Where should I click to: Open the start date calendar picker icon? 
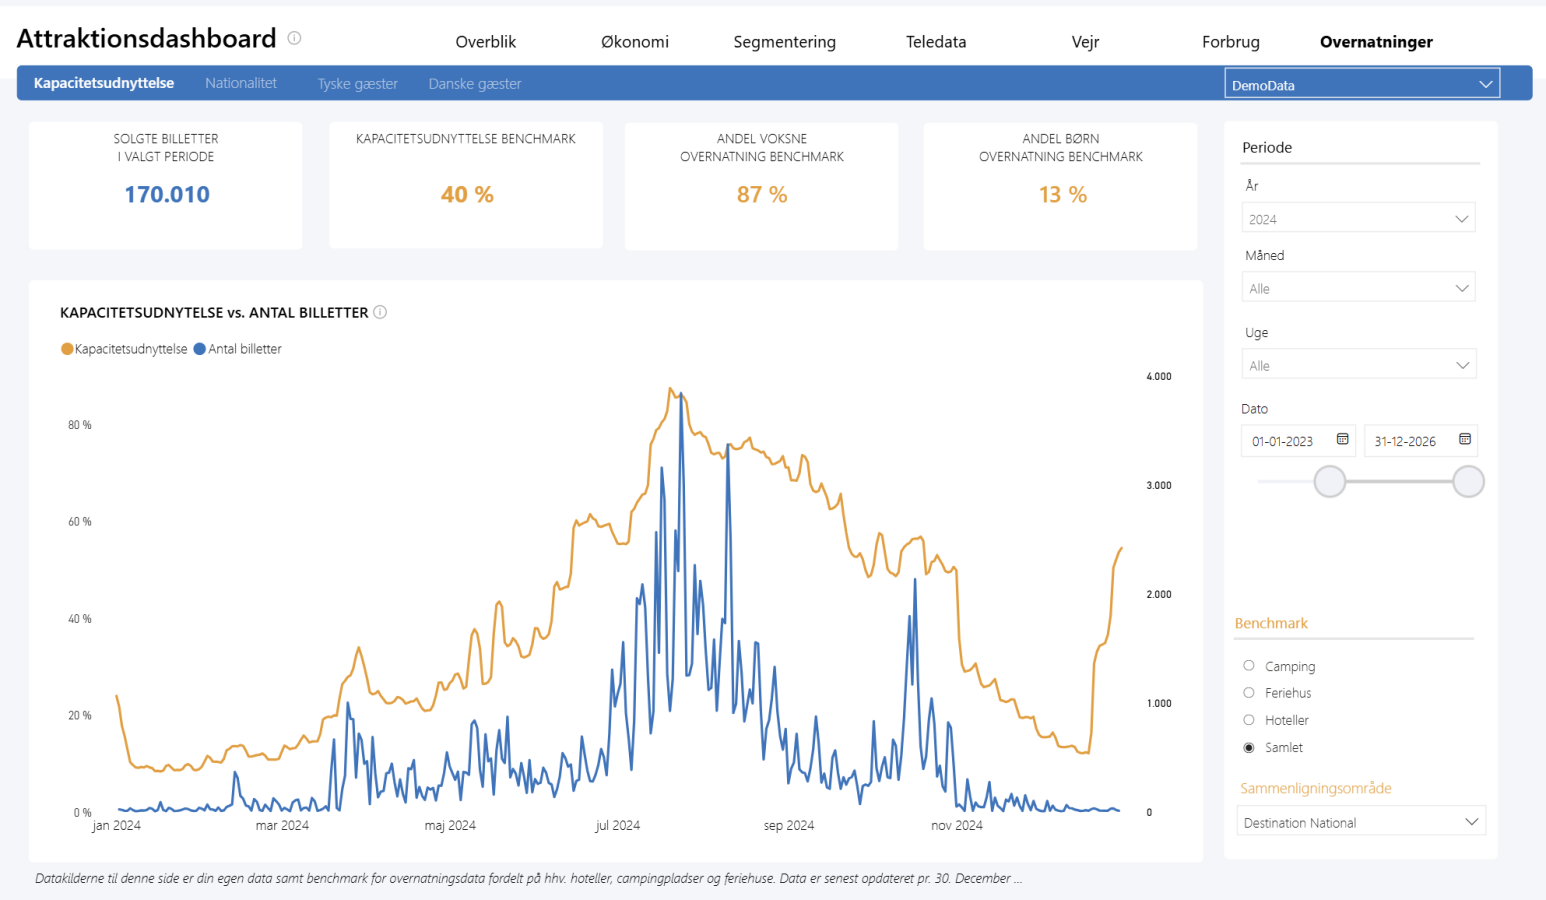[x=1342, y=439]
